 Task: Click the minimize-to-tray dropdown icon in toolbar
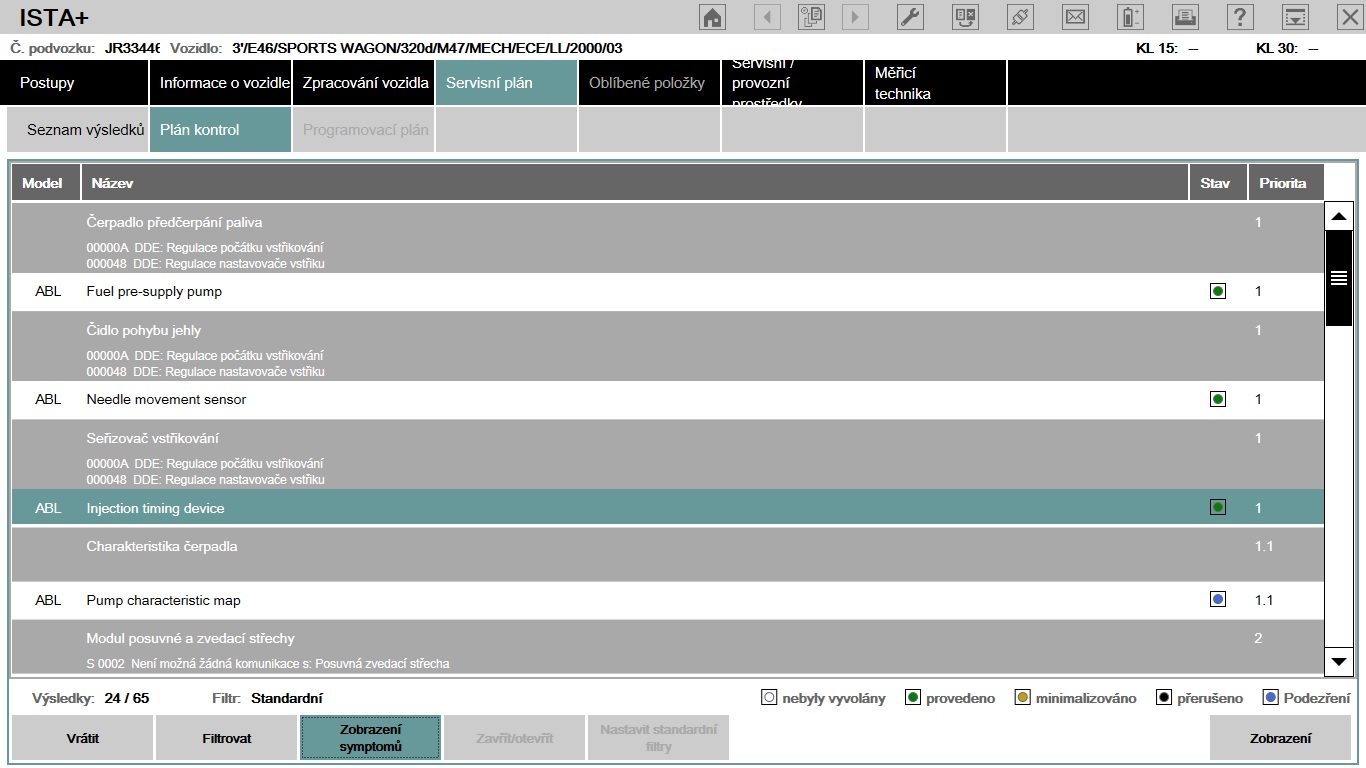pyautogui.click(x=1295, y=17)
